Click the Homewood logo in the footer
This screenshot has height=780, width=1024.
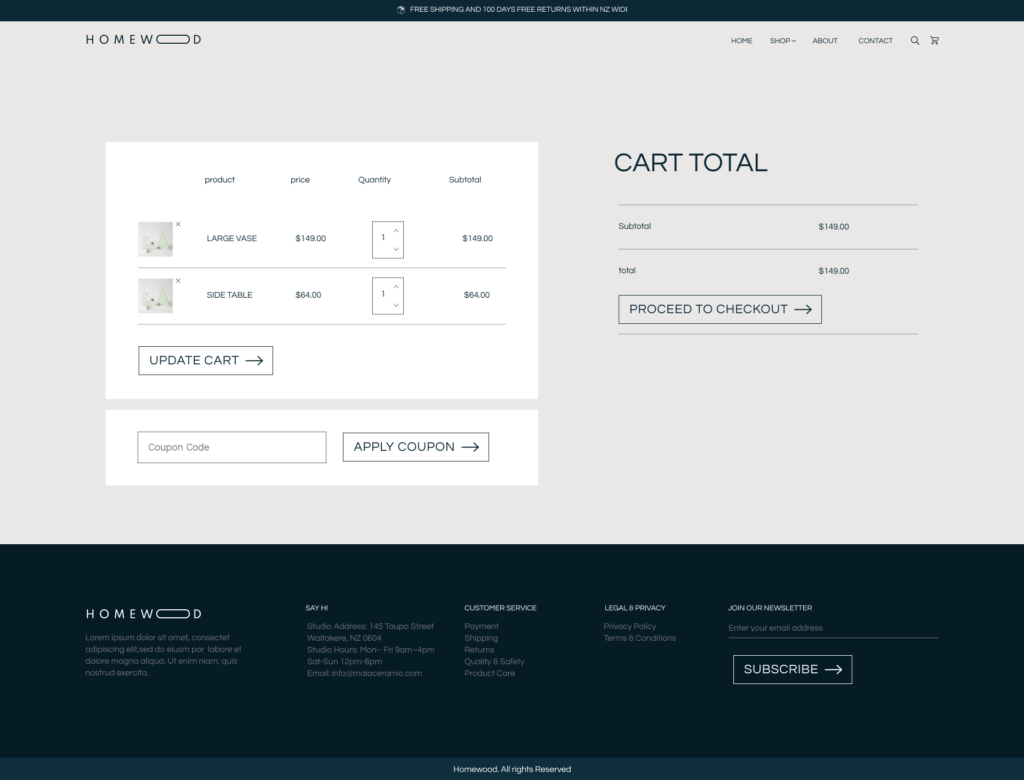click(x=143, y=614)
